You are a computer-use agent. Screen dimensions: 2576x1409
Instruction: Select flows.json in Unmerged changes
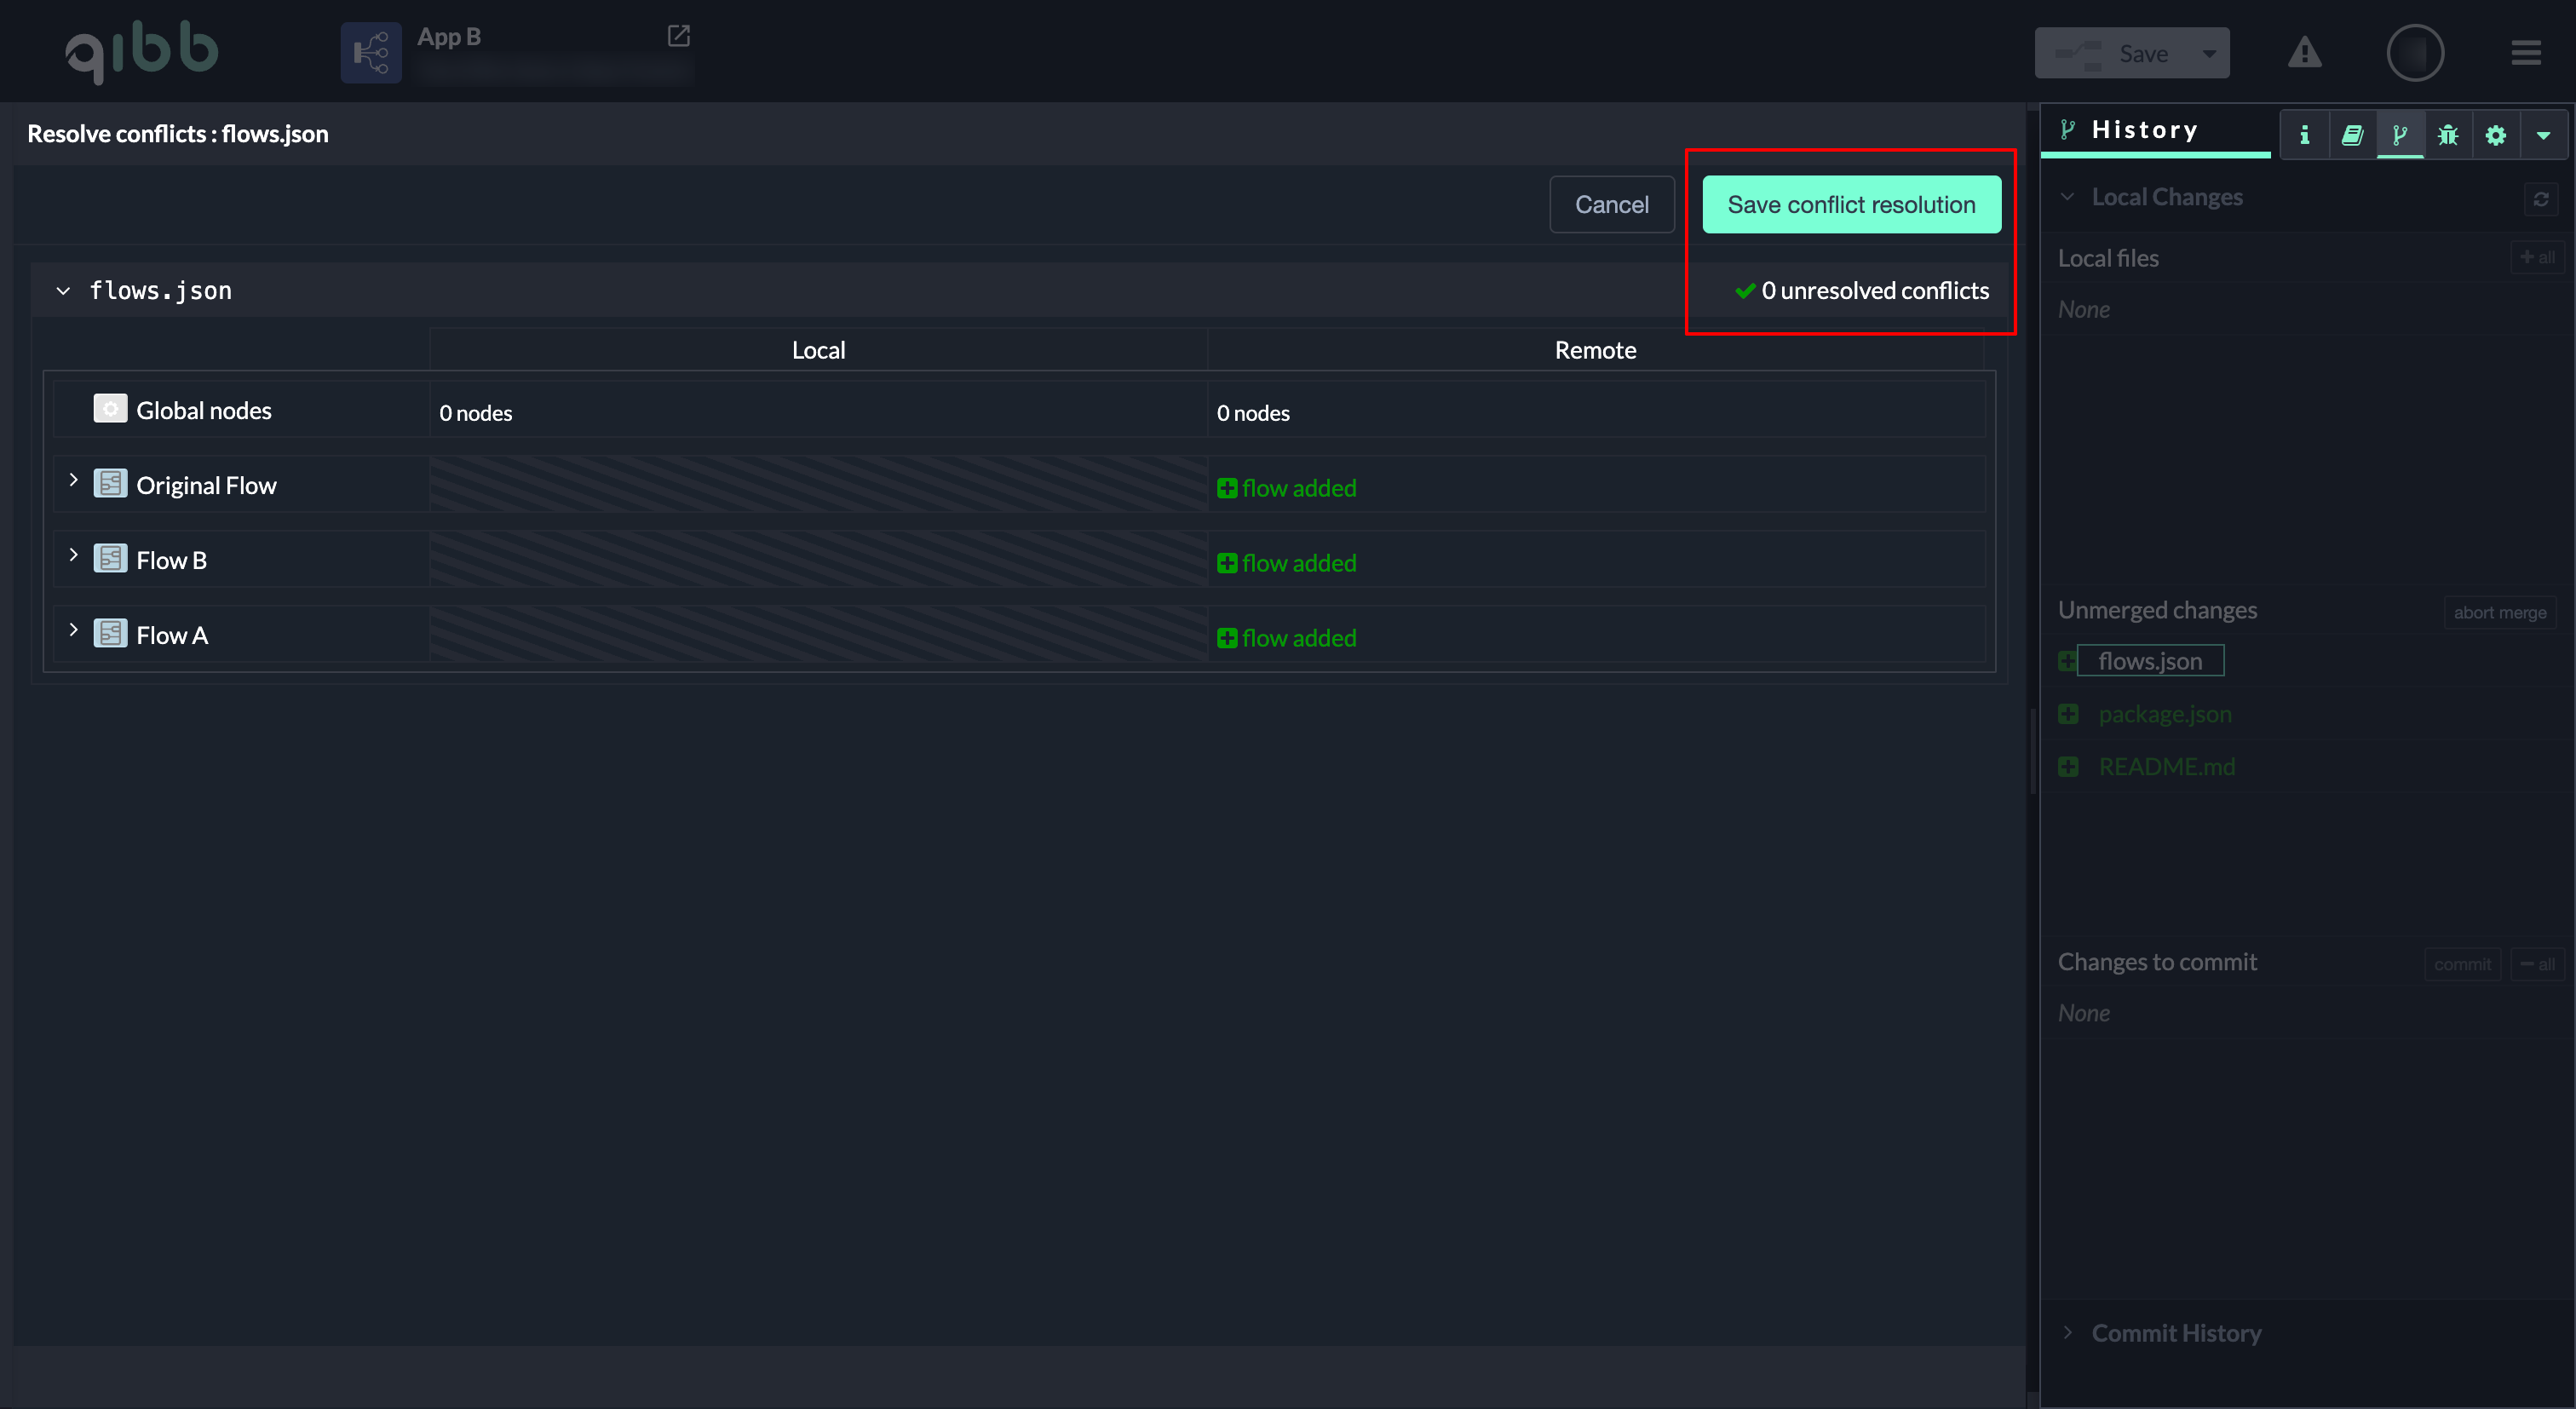pos(2149,661)
